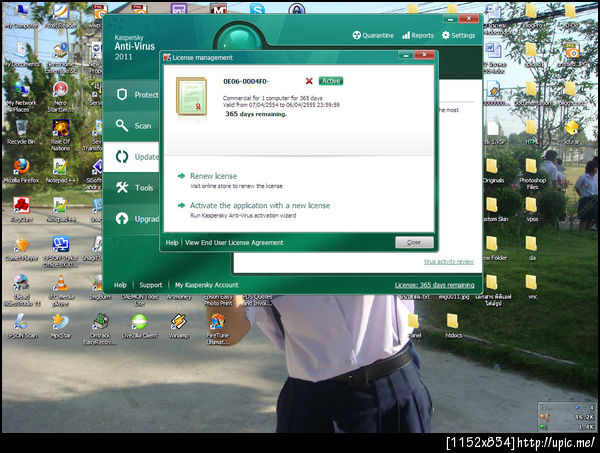Select the Protection shield tab
This screenshot has height=453, width=600.
[x=132, y=95]
